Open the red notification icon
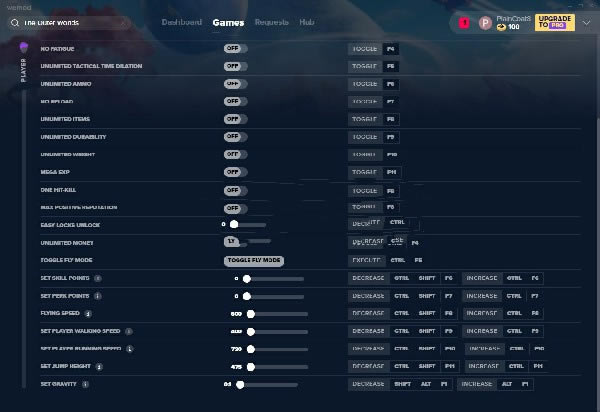This screenshot has height=412, width=600. (x=464, y=22)
